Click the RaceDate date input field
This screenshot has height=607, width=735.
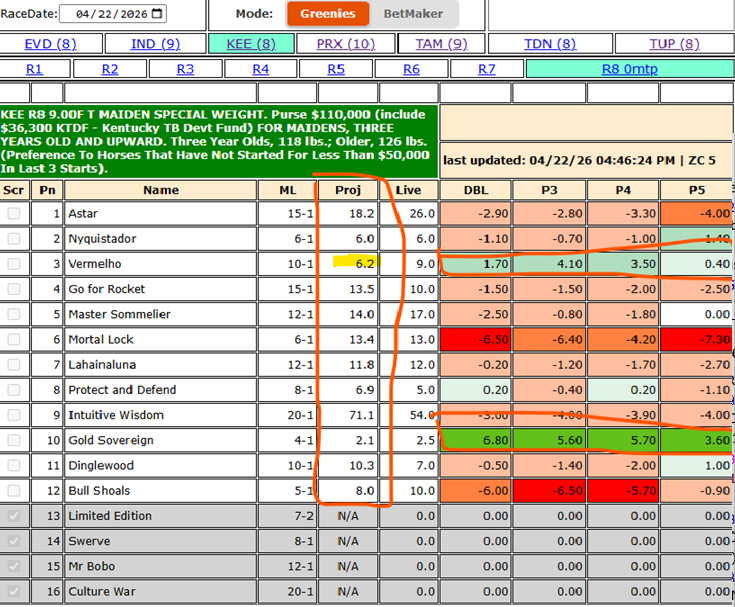pyautogui.click(x=112, y=14)
